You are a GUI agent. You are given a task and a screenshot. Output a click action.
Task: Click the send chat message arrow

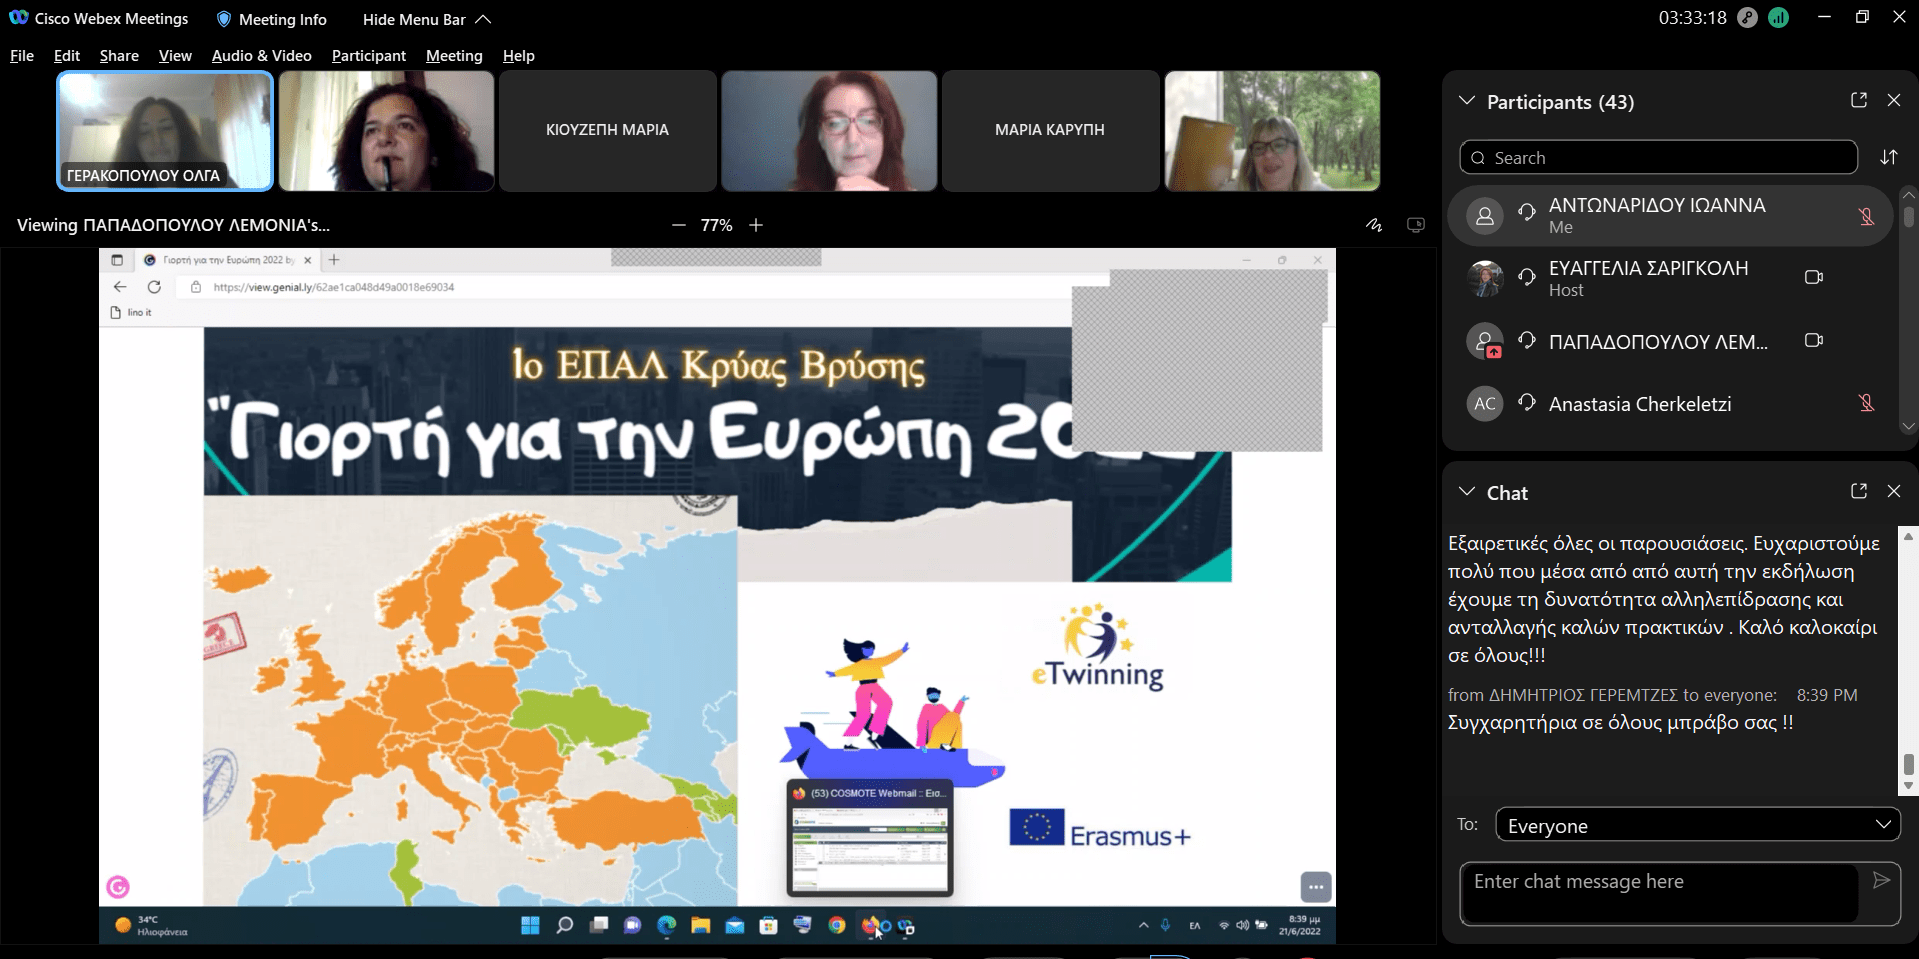tap(1881, 880)
